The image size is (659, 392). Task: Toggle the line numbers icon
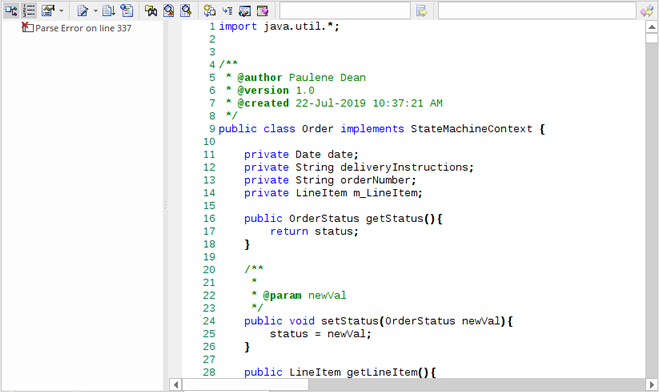point(29,11)
